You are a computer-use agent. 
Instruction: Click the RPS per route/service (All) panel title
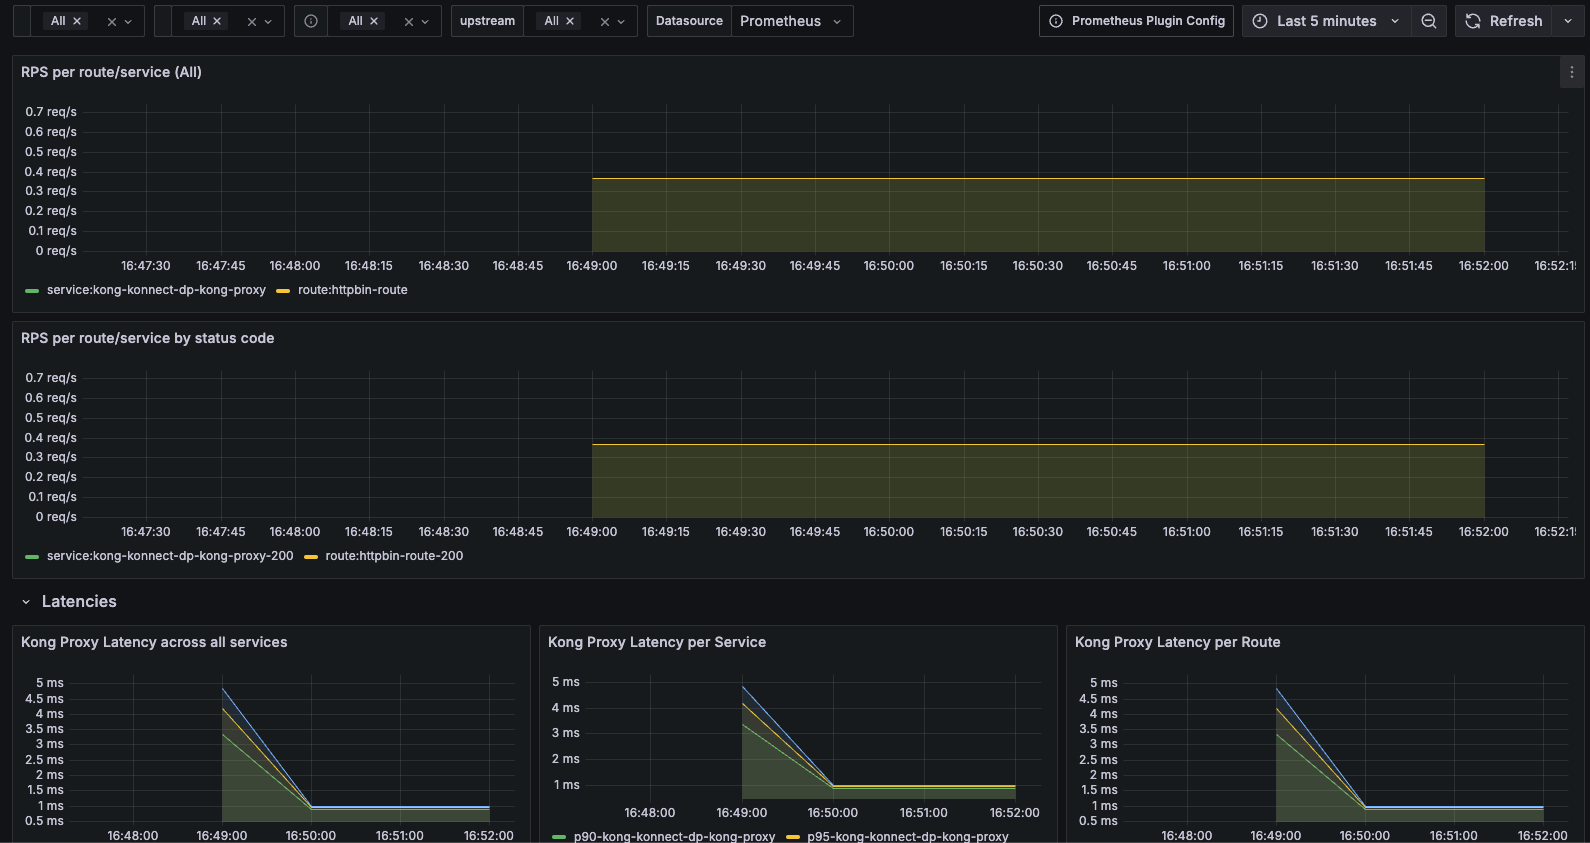111,72
